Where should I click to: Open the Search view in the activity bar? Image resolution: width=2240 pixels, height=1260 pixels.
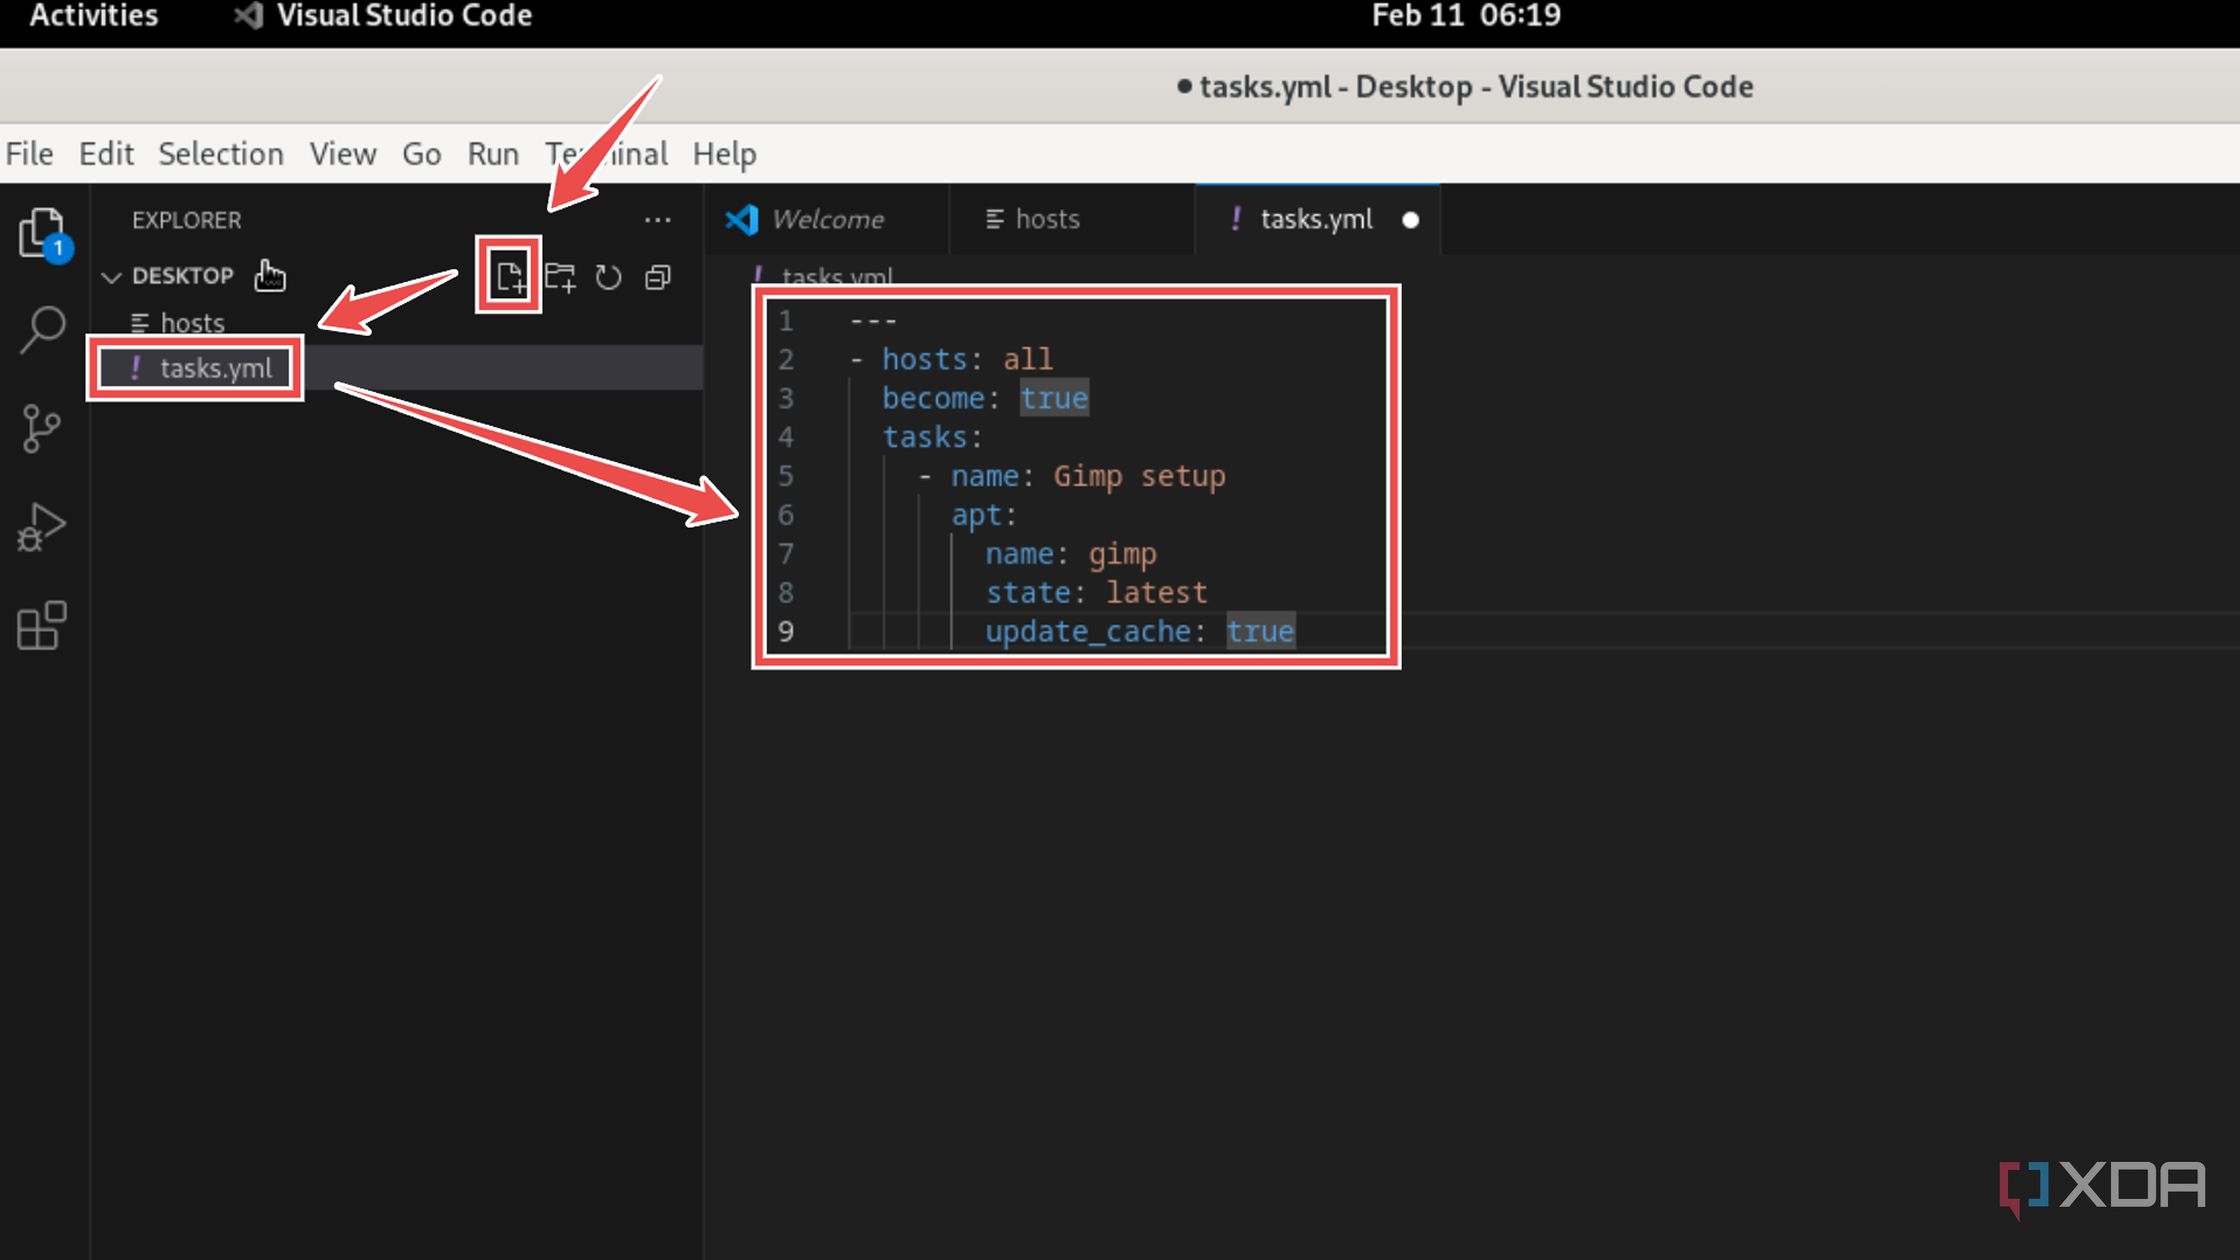point(42,330)
